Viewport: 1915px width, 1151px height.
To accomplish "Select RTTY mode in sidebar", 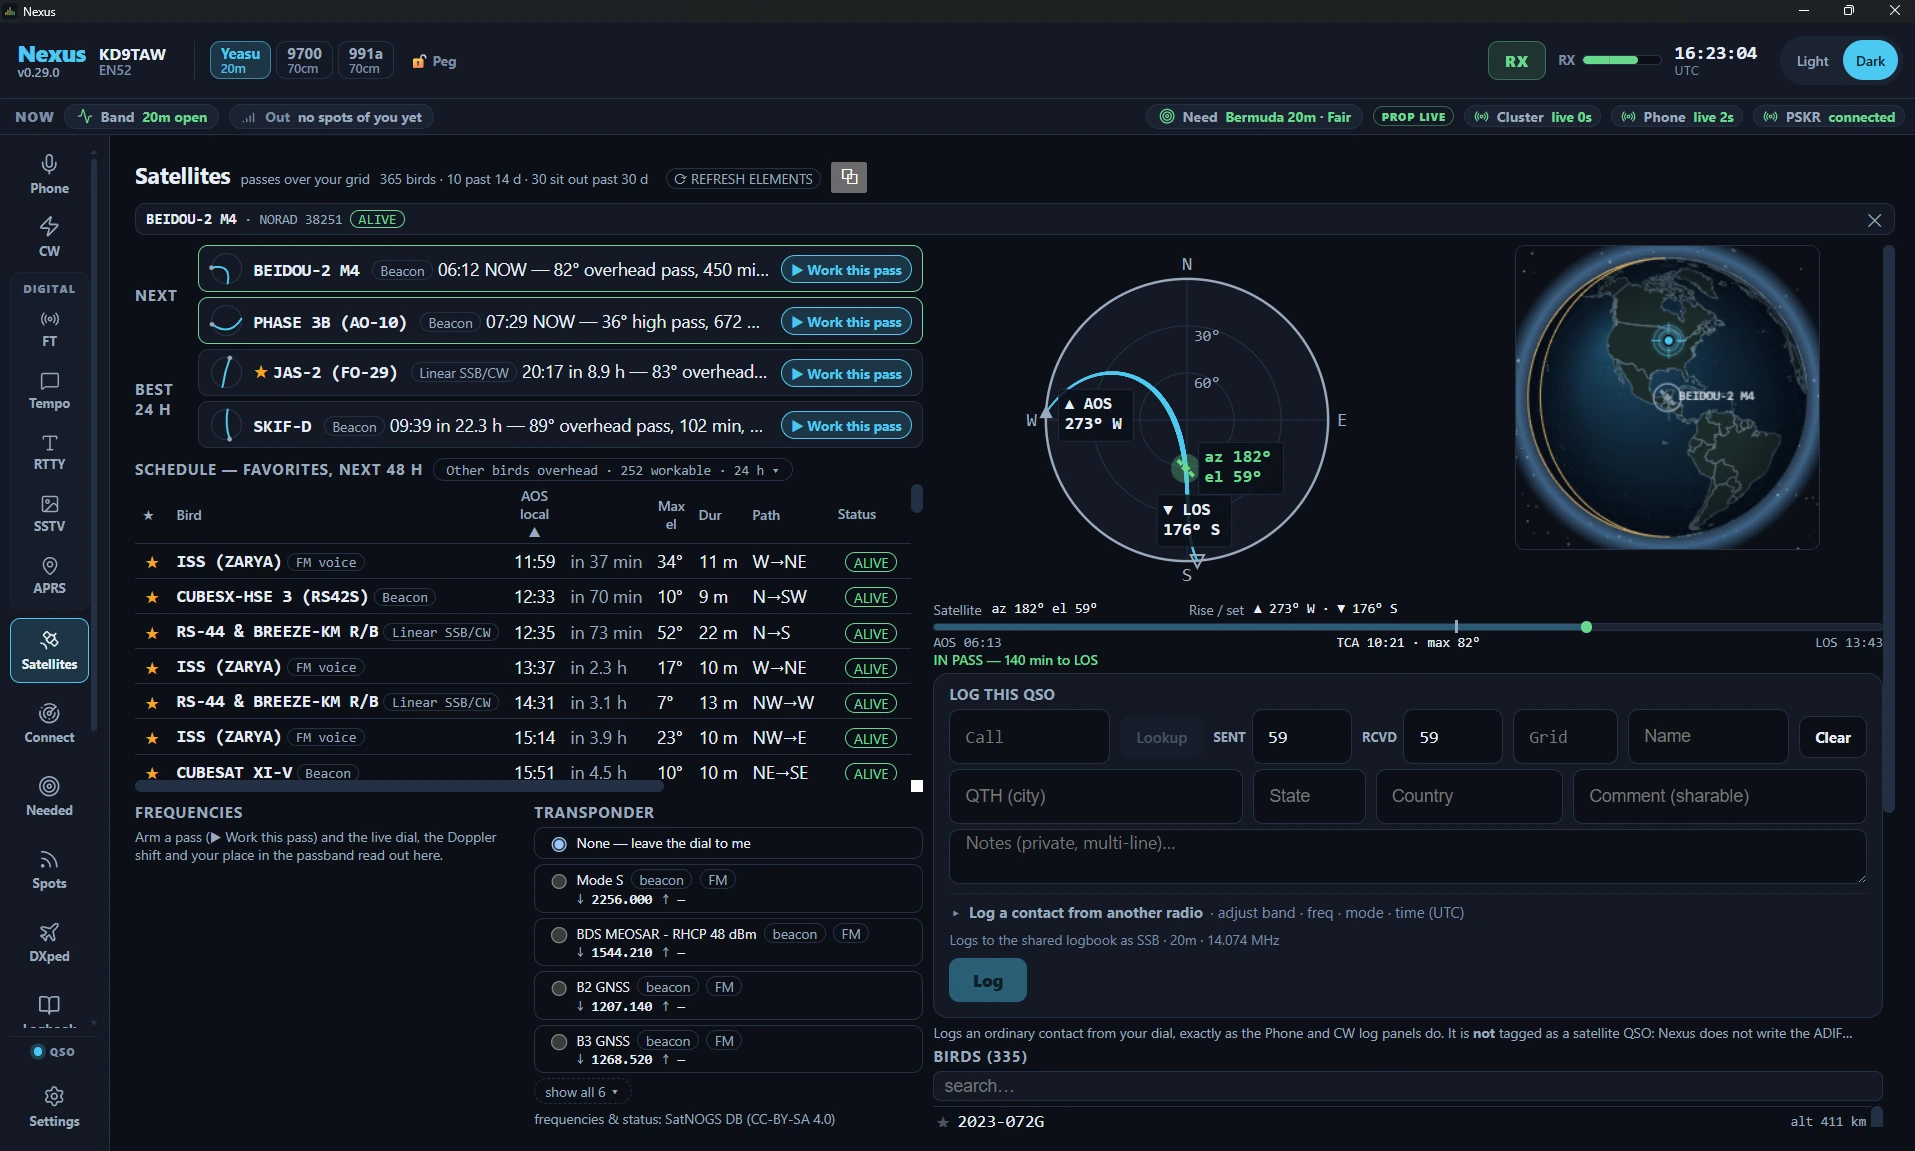I will click(x=49, y=452).
